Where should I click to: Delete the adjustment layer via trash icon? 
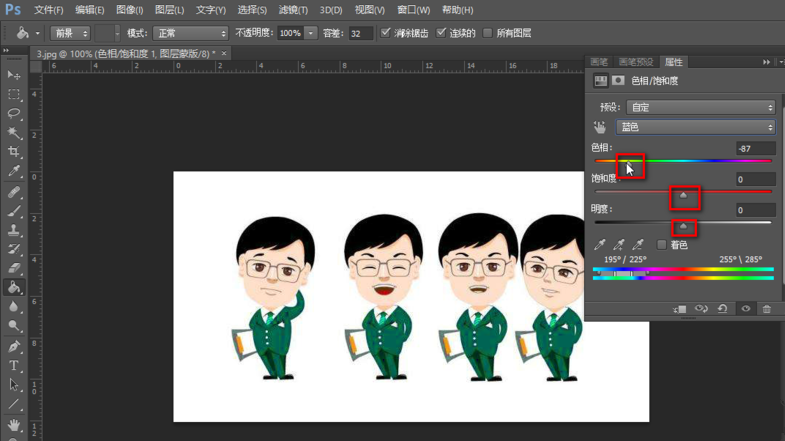pyautogui.click(x=767, y=309)
